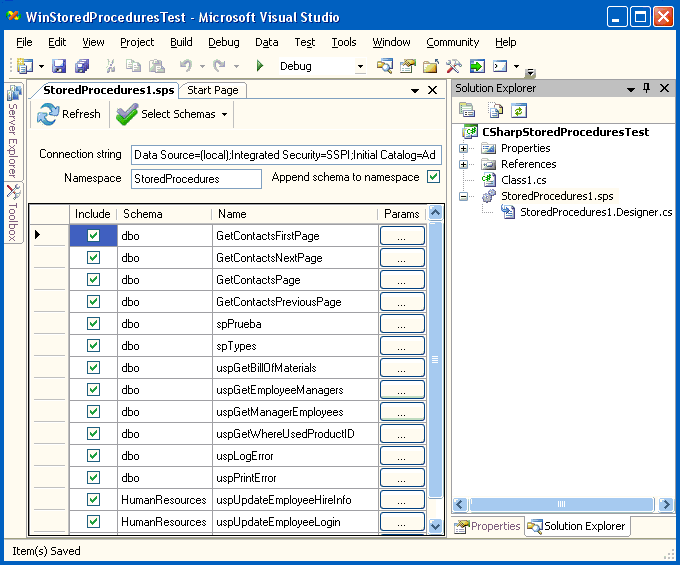Click the New Project toolbar icon
The image size is (680, 565).
25,66
